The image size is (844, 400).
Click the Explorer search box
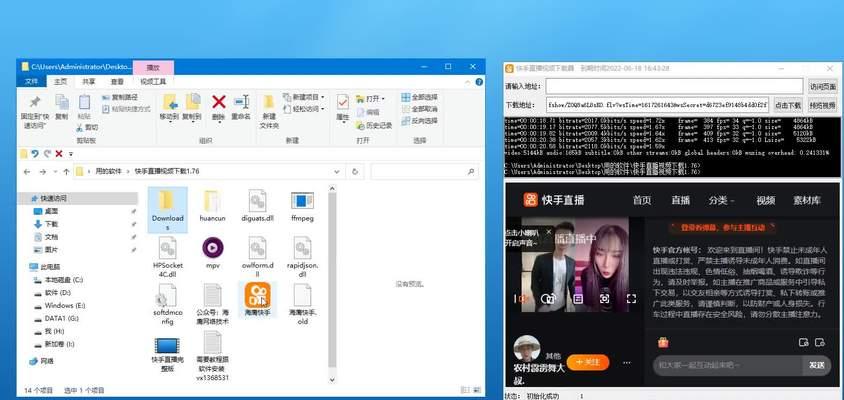[424, 172]
